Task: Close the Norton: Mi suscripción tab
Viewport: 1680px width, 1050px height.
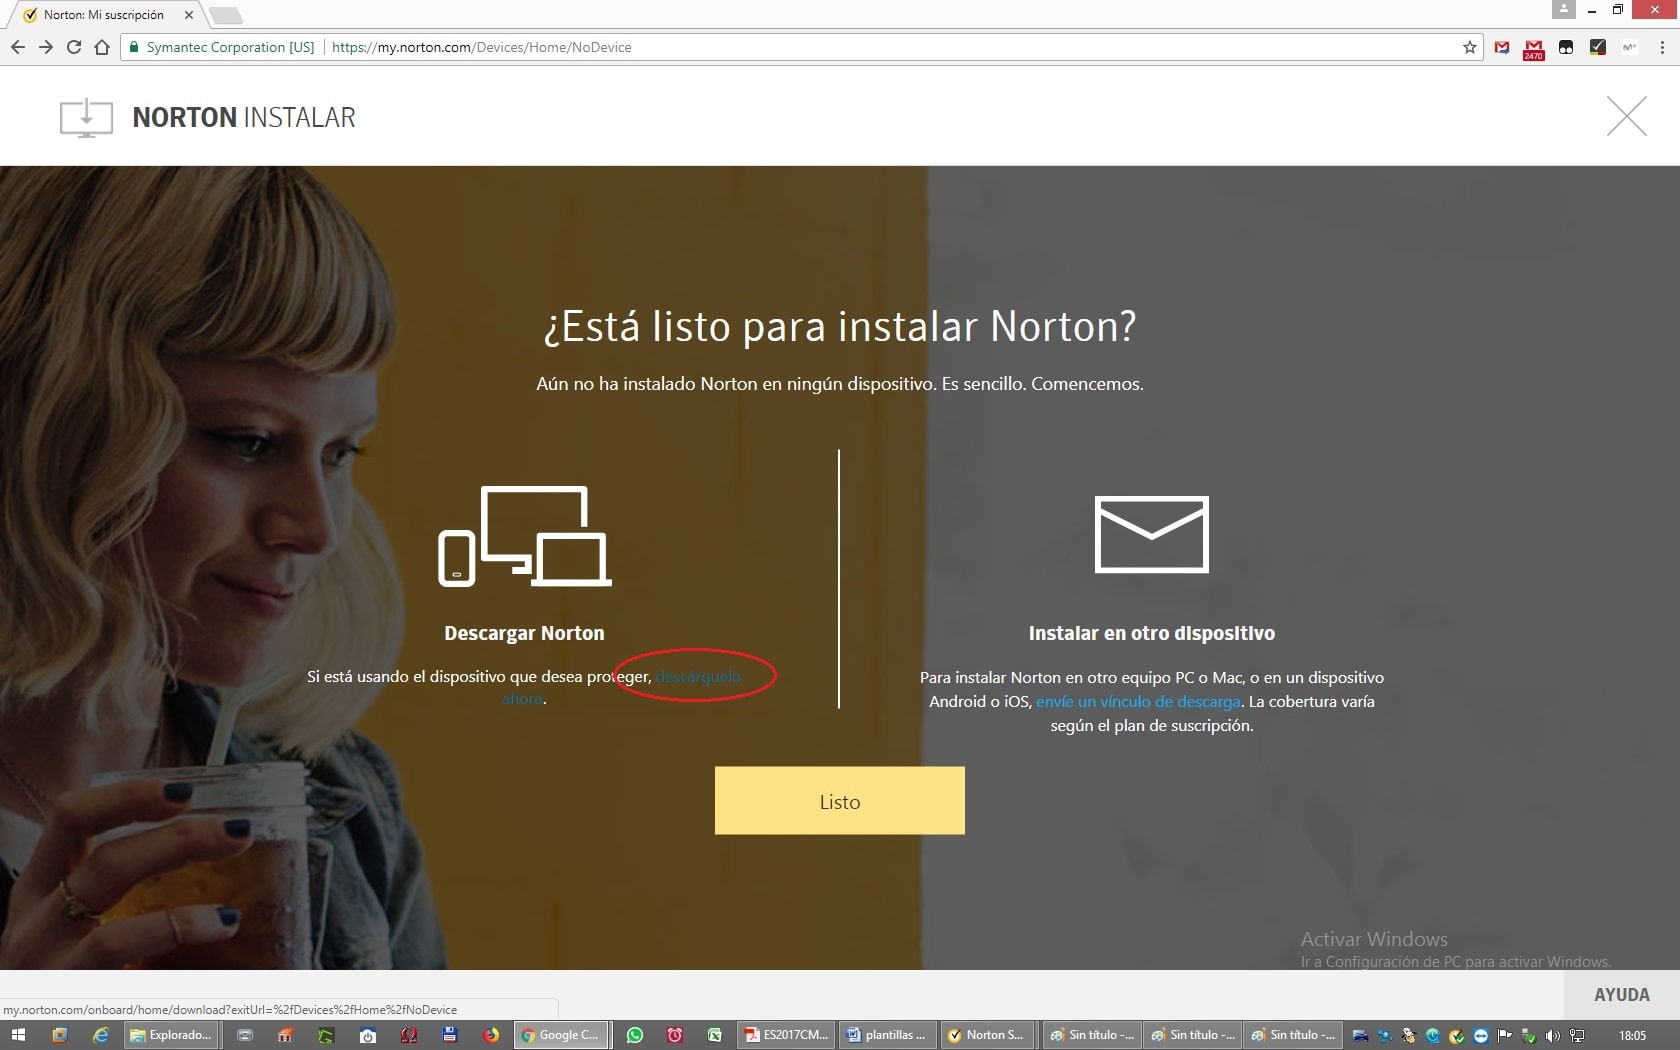Action: tap(188, 15)
